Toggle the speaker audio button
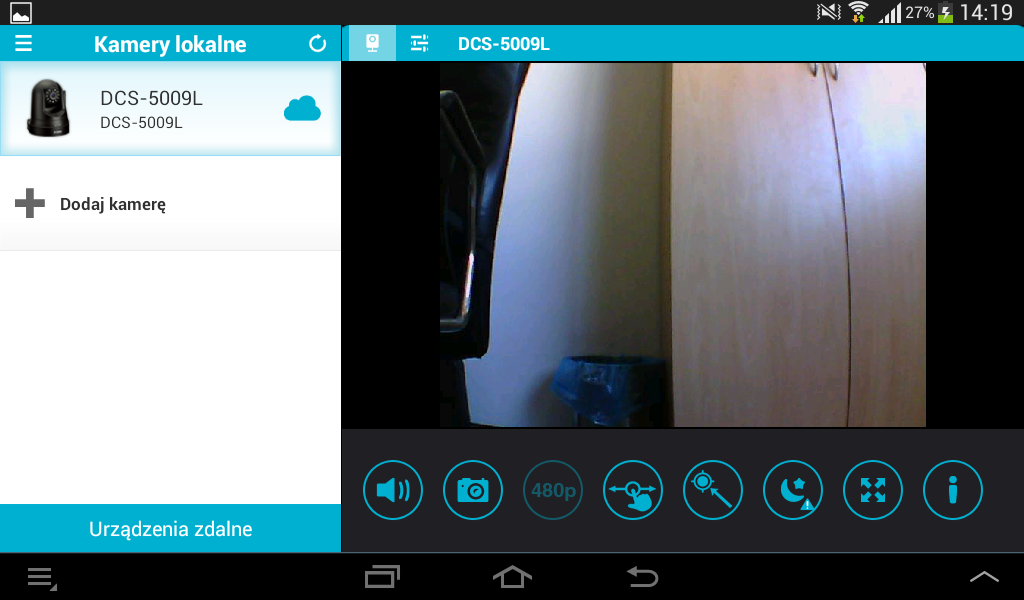1024x600 pixels. pos(393,490)
